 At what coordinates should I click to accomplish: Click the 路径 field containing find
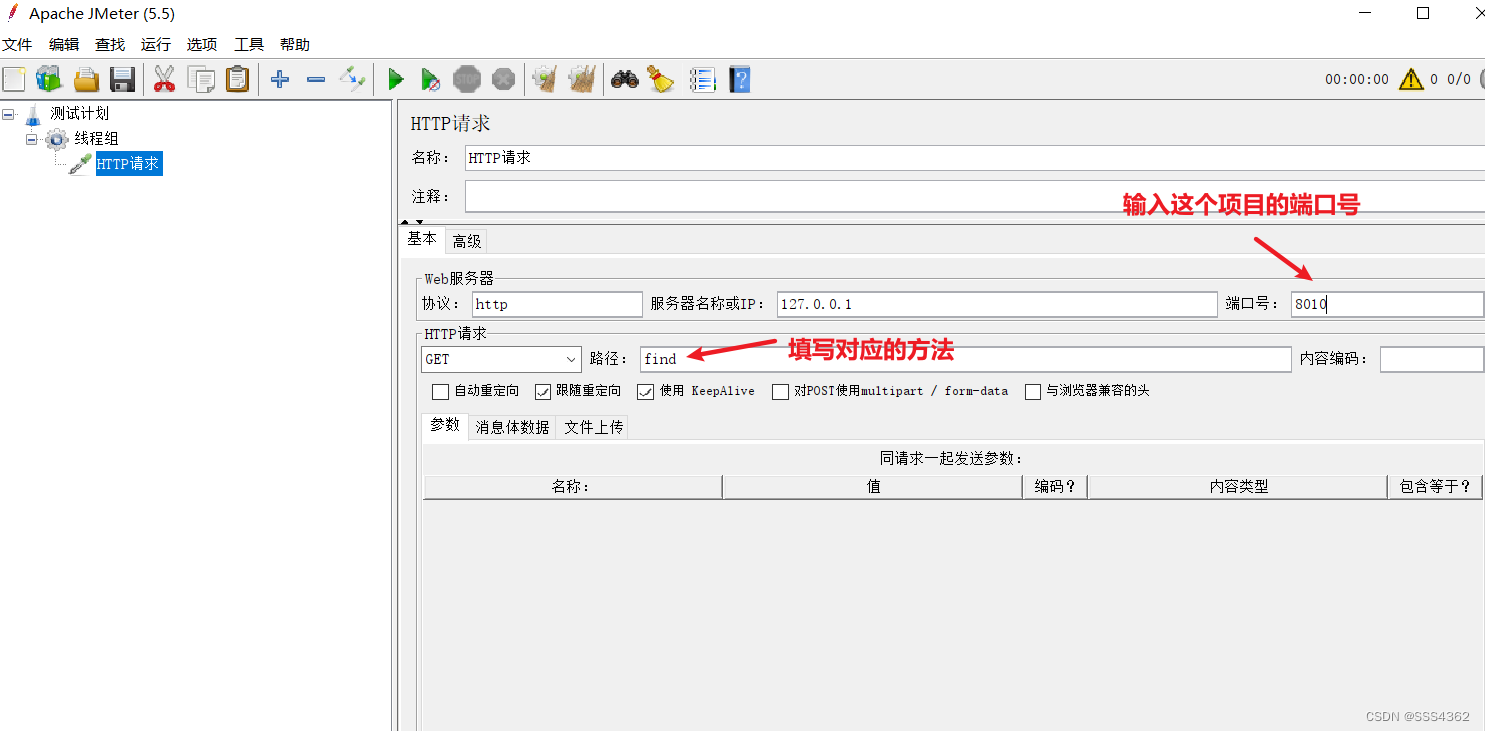click(966, 359)
